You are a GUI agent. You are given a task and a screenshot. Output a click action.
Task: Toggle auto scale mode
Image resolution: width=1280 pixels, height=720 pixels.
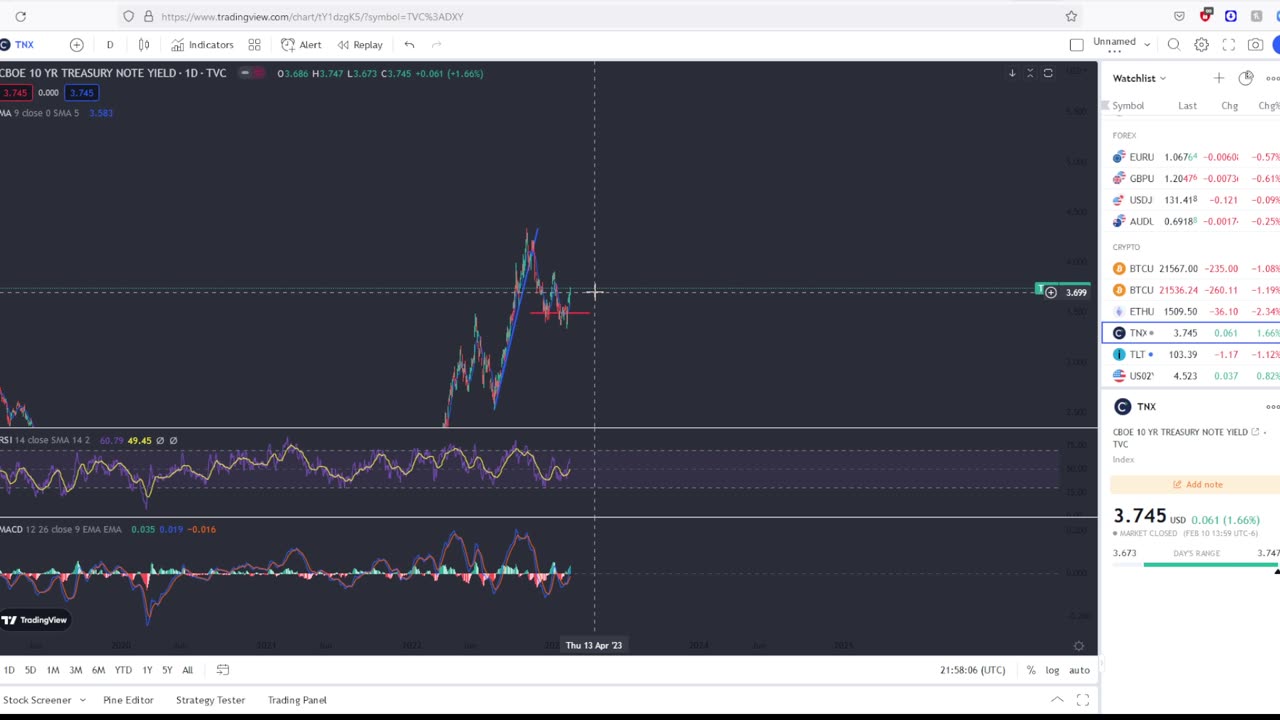[1079, 670]
